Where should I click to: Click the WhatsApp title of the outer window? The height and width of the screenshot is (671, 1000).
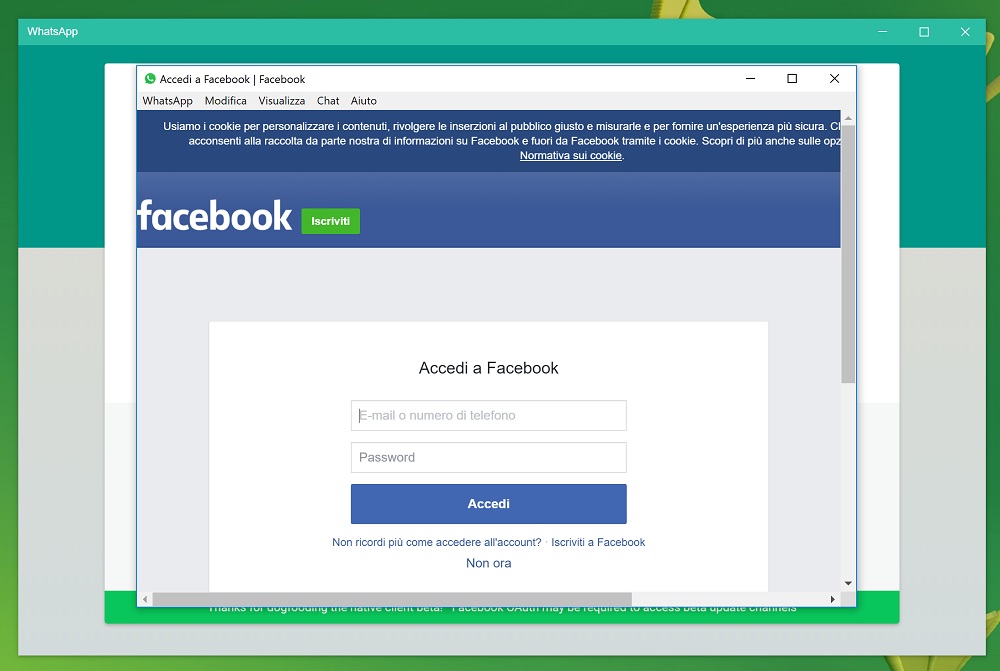[52, 31]
